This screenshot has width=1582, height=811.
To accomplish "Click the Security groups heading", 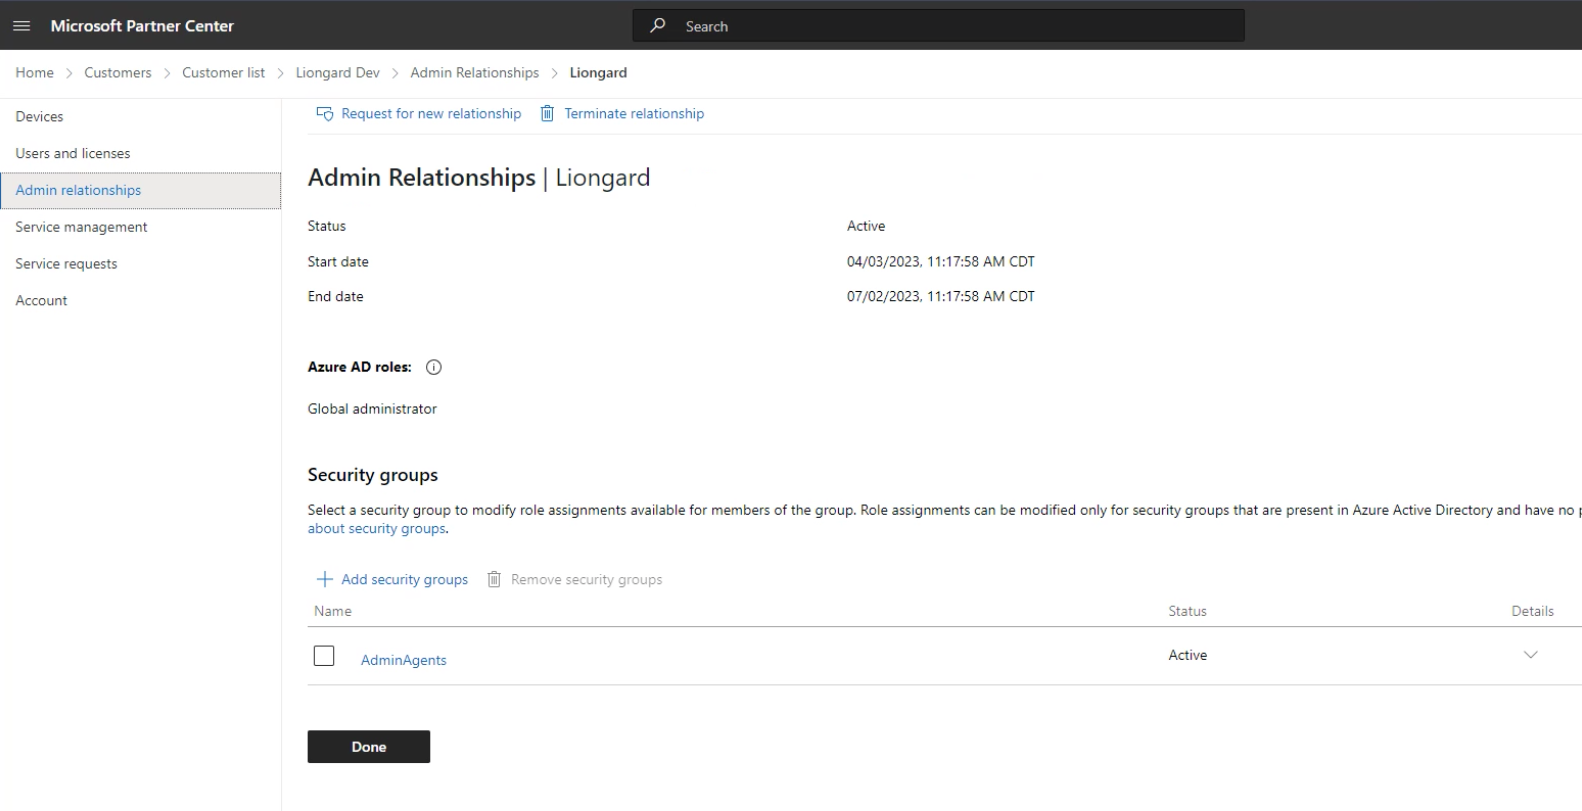I will [x=373, y=475].
